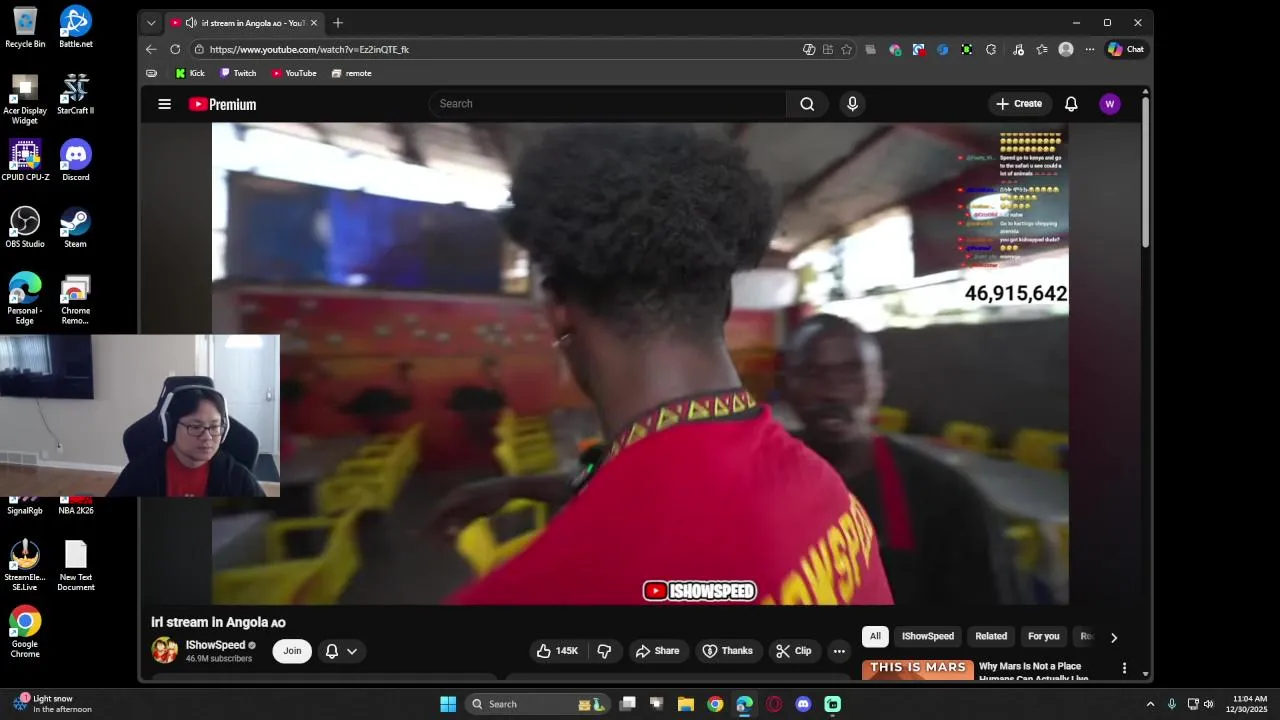Screen dimensions: 1280x720
Task: Open more actions three-dot menu below the video
Action: coord(839,651)
